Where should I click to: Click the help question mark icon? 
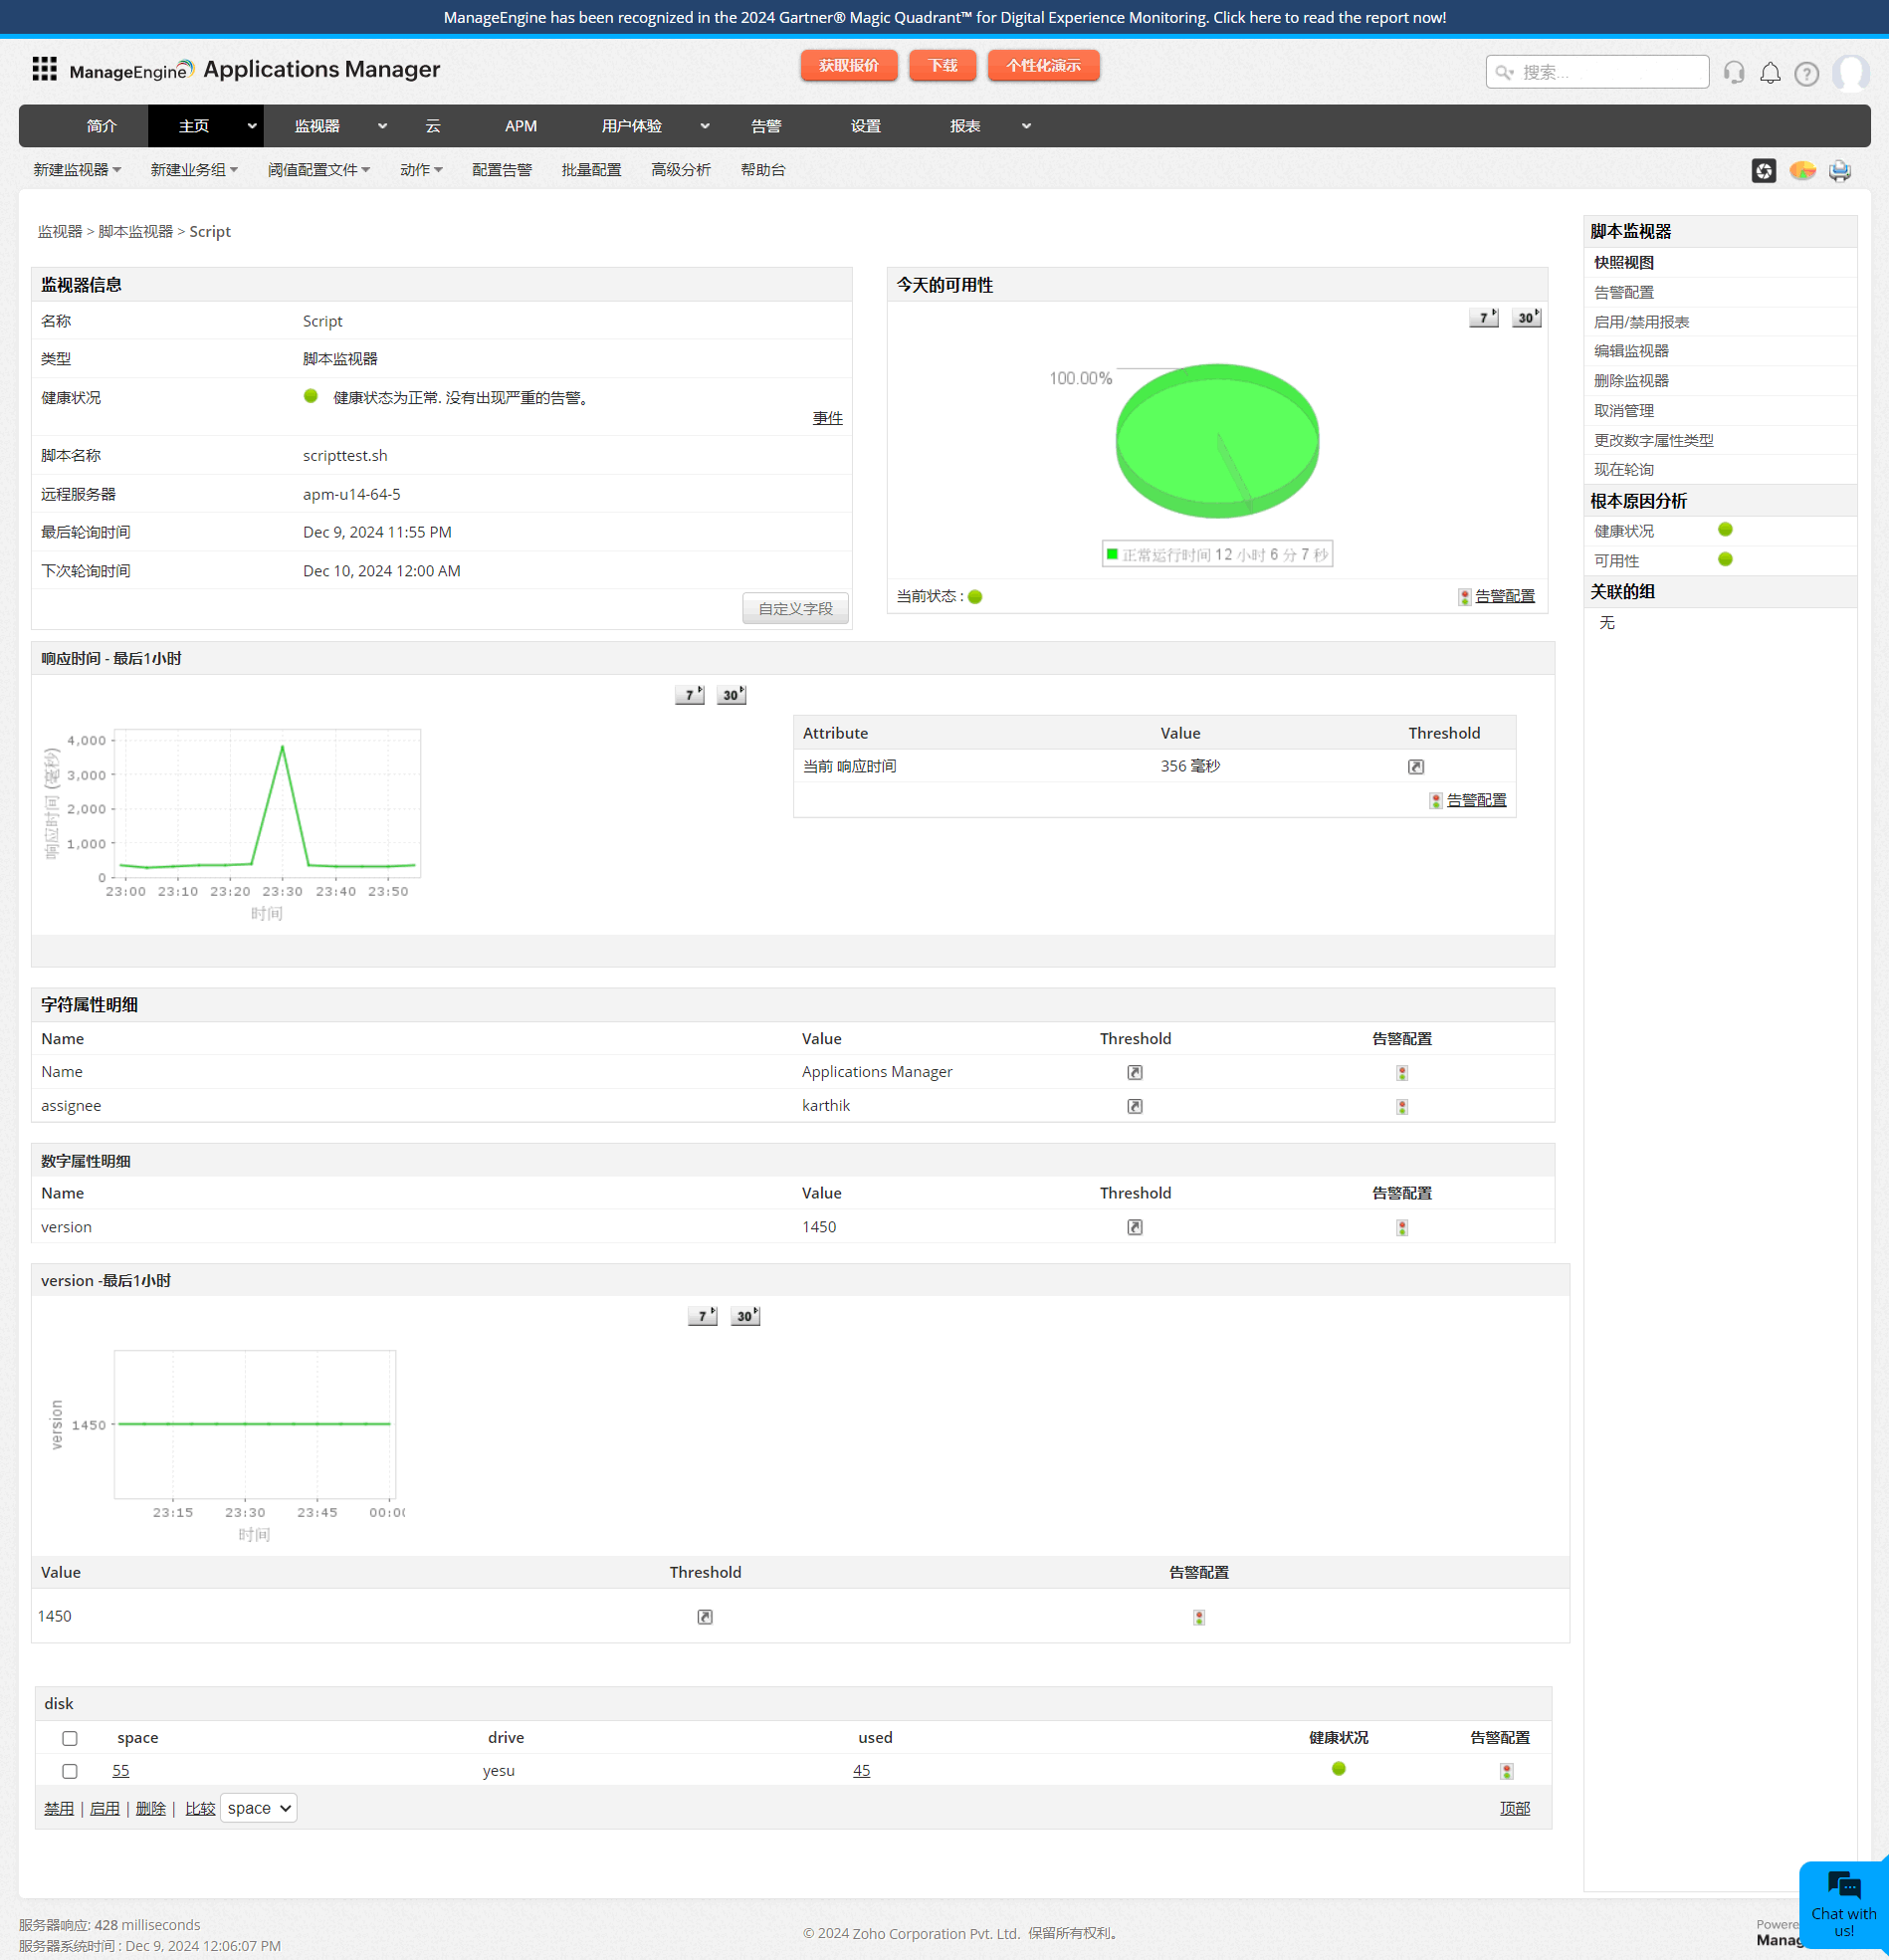click(1806, 73)
